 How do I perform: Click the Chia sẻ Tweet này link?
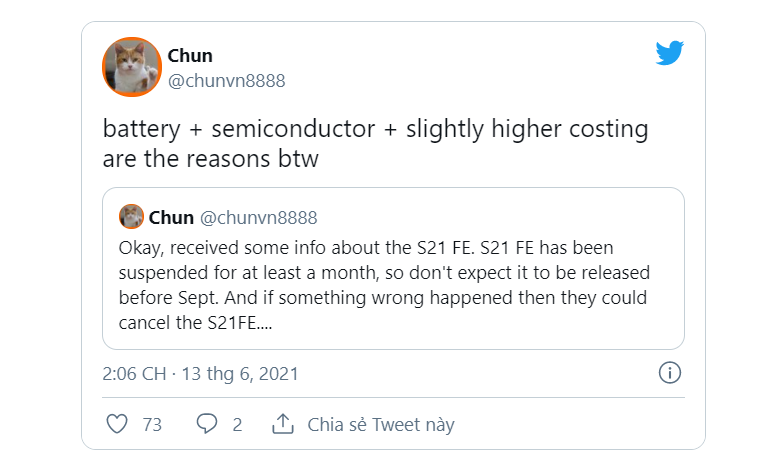point(381,424)
